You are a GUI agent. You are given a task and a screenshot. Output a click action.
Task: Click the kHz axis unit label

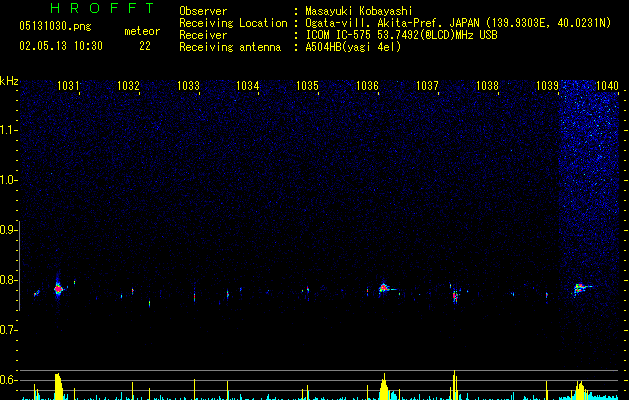(x=9, y=81)
